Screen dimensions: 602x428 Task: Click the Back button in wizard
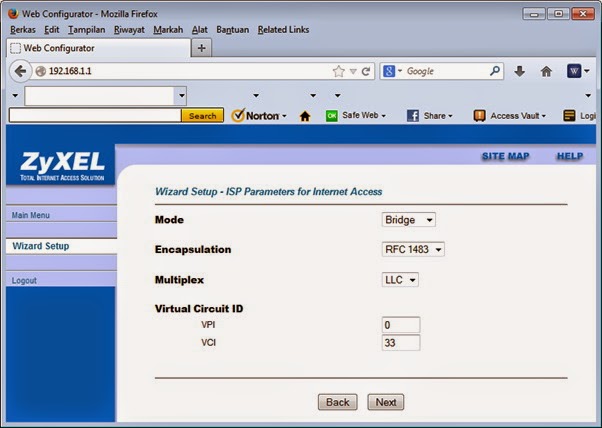tap(337, 402)
